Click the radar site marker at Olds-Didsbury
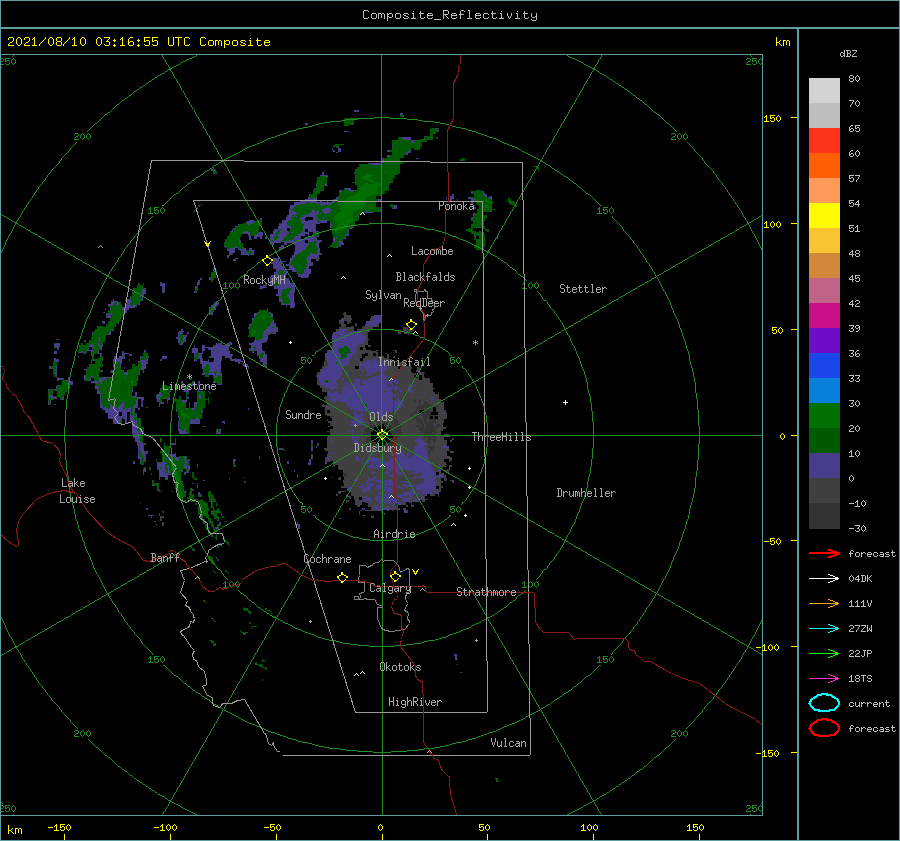This screenshot has height=841, width=900. 382,435
